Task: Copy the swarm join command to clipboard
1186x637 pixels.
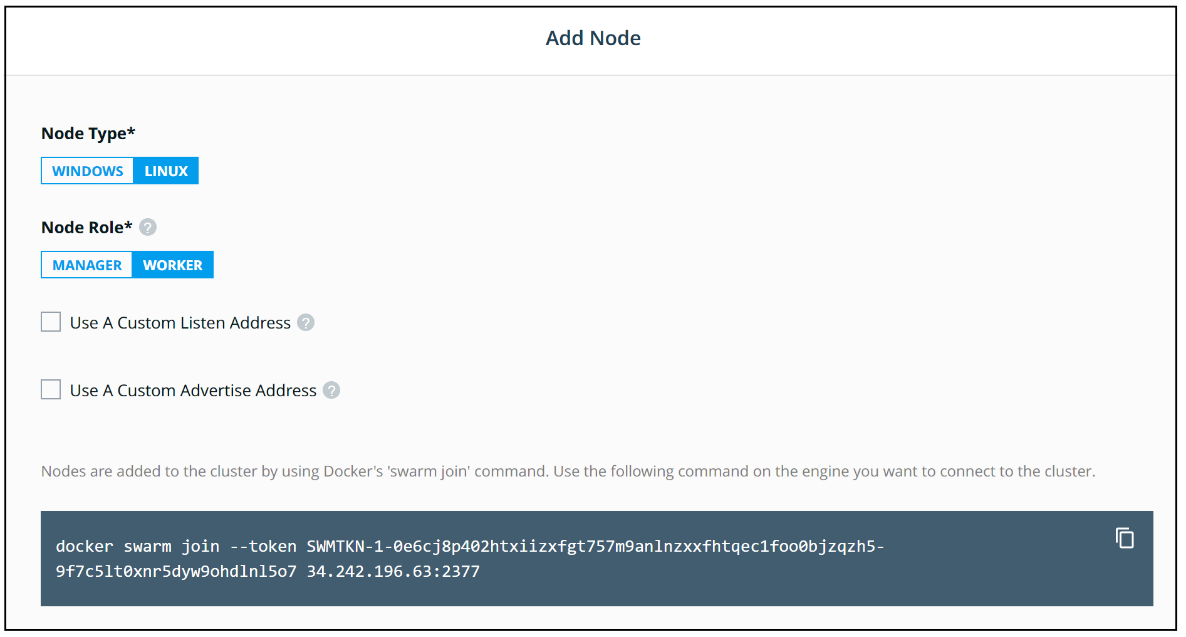Action: coord(1125,538)
